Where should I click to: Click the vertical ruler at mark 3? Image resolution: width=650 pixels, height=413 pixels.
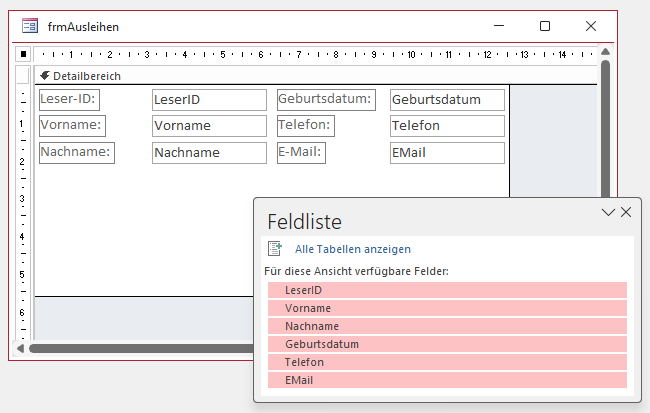coord(22,198)
